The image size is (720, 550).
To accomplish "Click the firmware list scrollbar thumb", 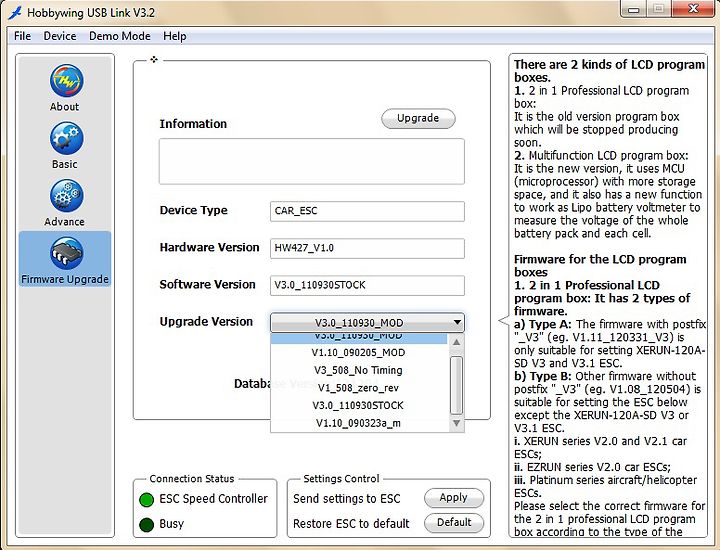I will click(x=456, y=385).
